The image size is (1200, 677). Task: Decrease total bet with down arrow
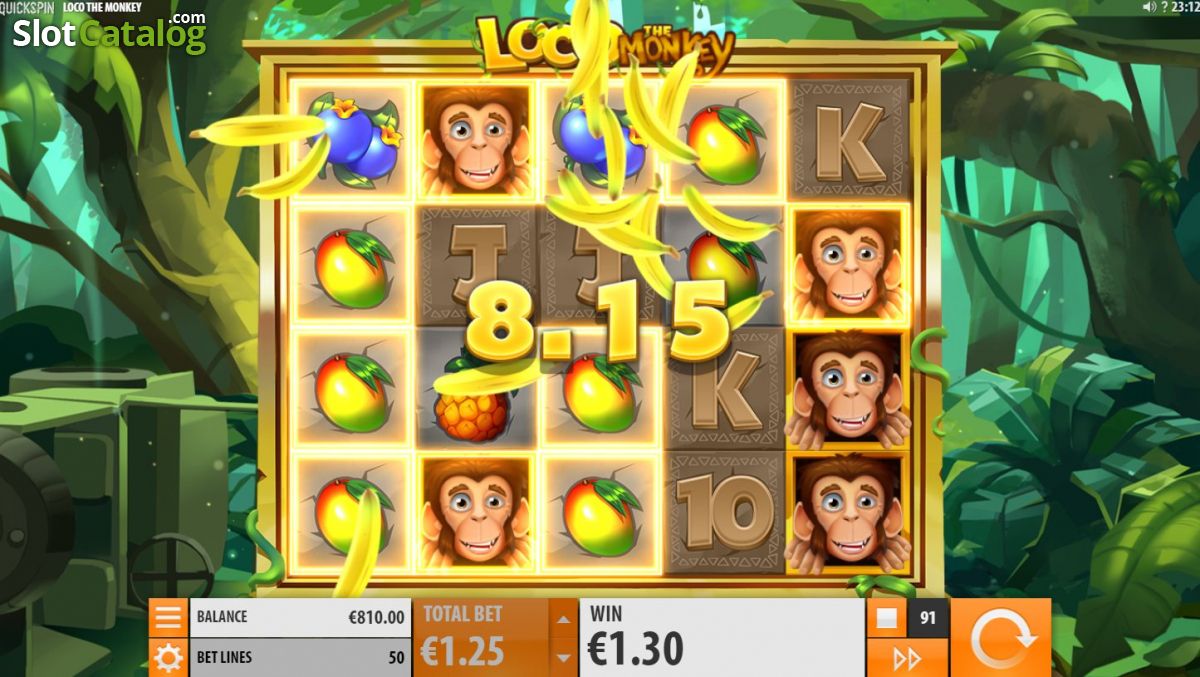(x=563, y=657)
